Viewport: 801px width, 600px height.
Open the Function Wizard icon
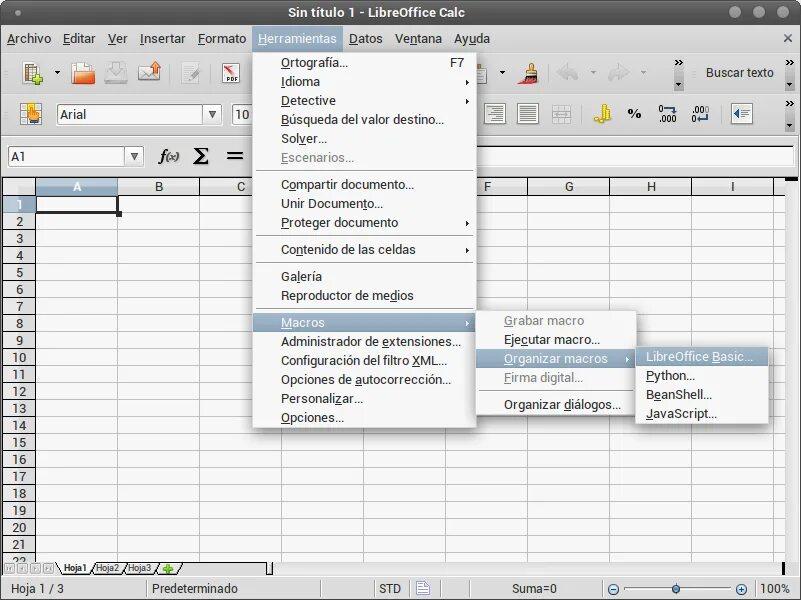click(x=169, y=156)
